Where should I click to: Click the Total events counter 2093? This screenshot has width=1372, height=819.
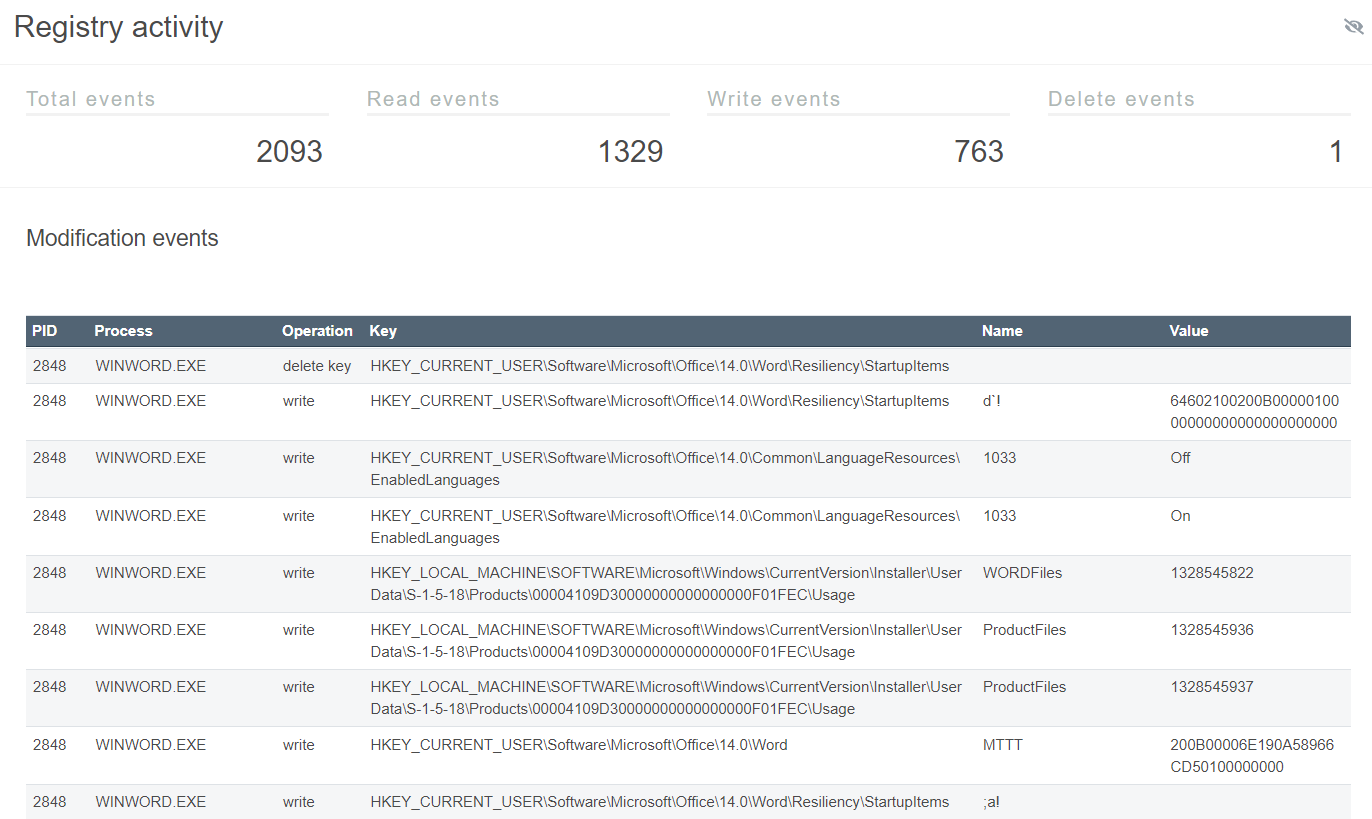tap(289, 151)
